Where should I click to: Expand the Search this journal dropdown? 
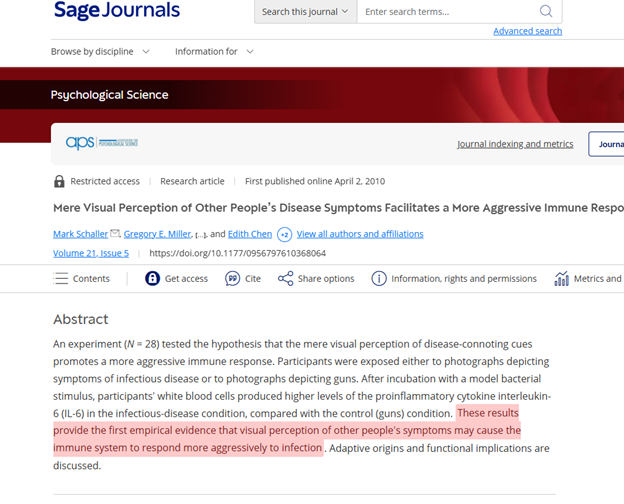pos(305,12)
